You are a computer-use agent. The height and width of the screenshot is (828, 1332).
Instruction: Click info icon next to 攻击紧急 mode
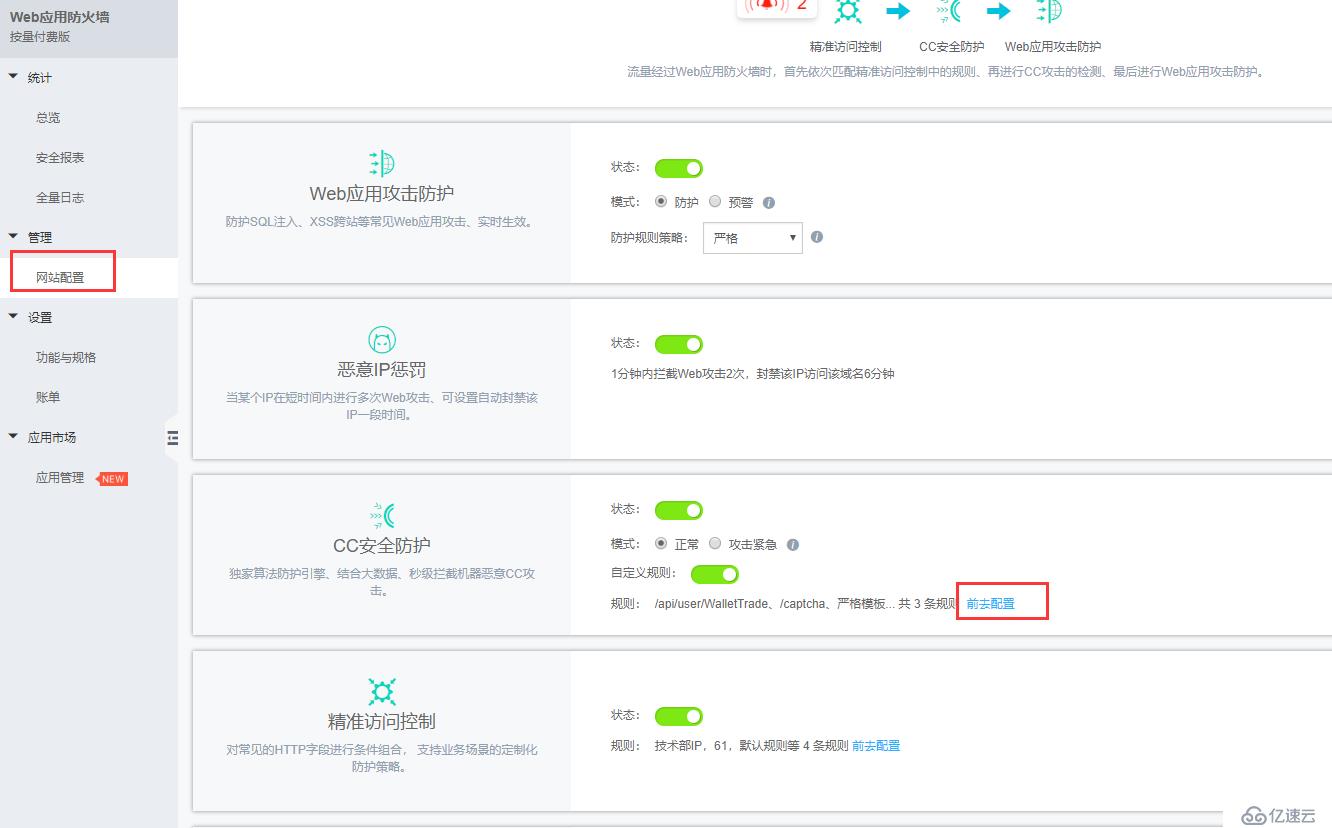(793, 545)
